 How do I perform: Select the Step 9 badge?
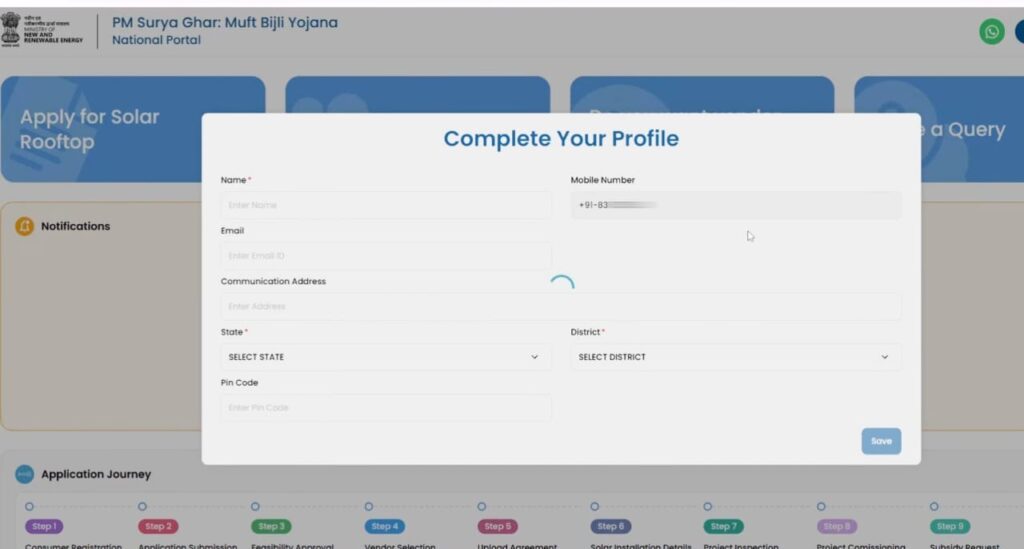click(x=950, y=526)
